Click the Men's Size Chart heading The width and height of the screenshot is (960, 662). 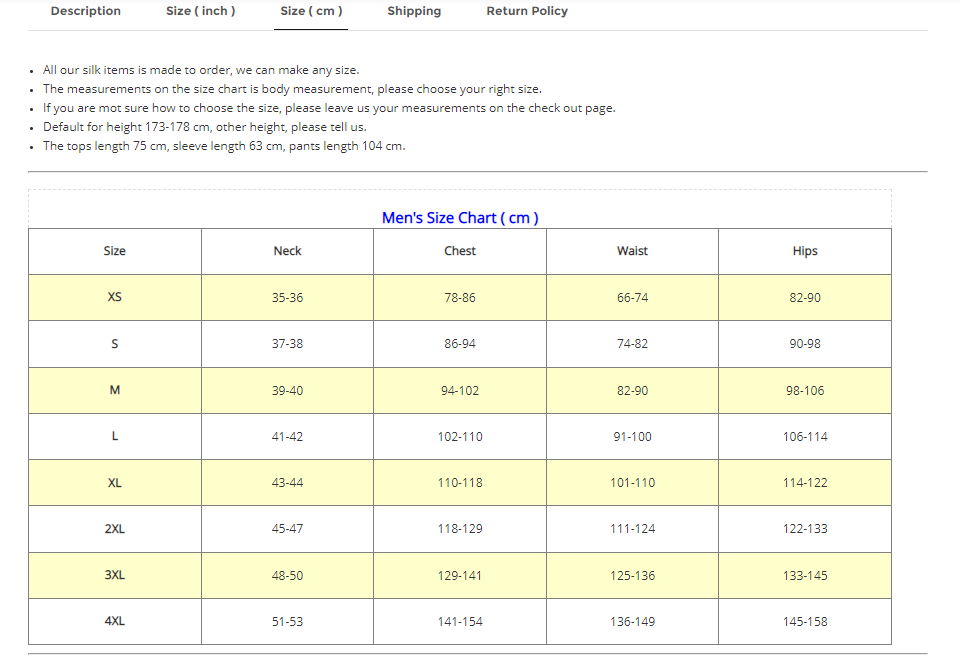coord(460,217)
